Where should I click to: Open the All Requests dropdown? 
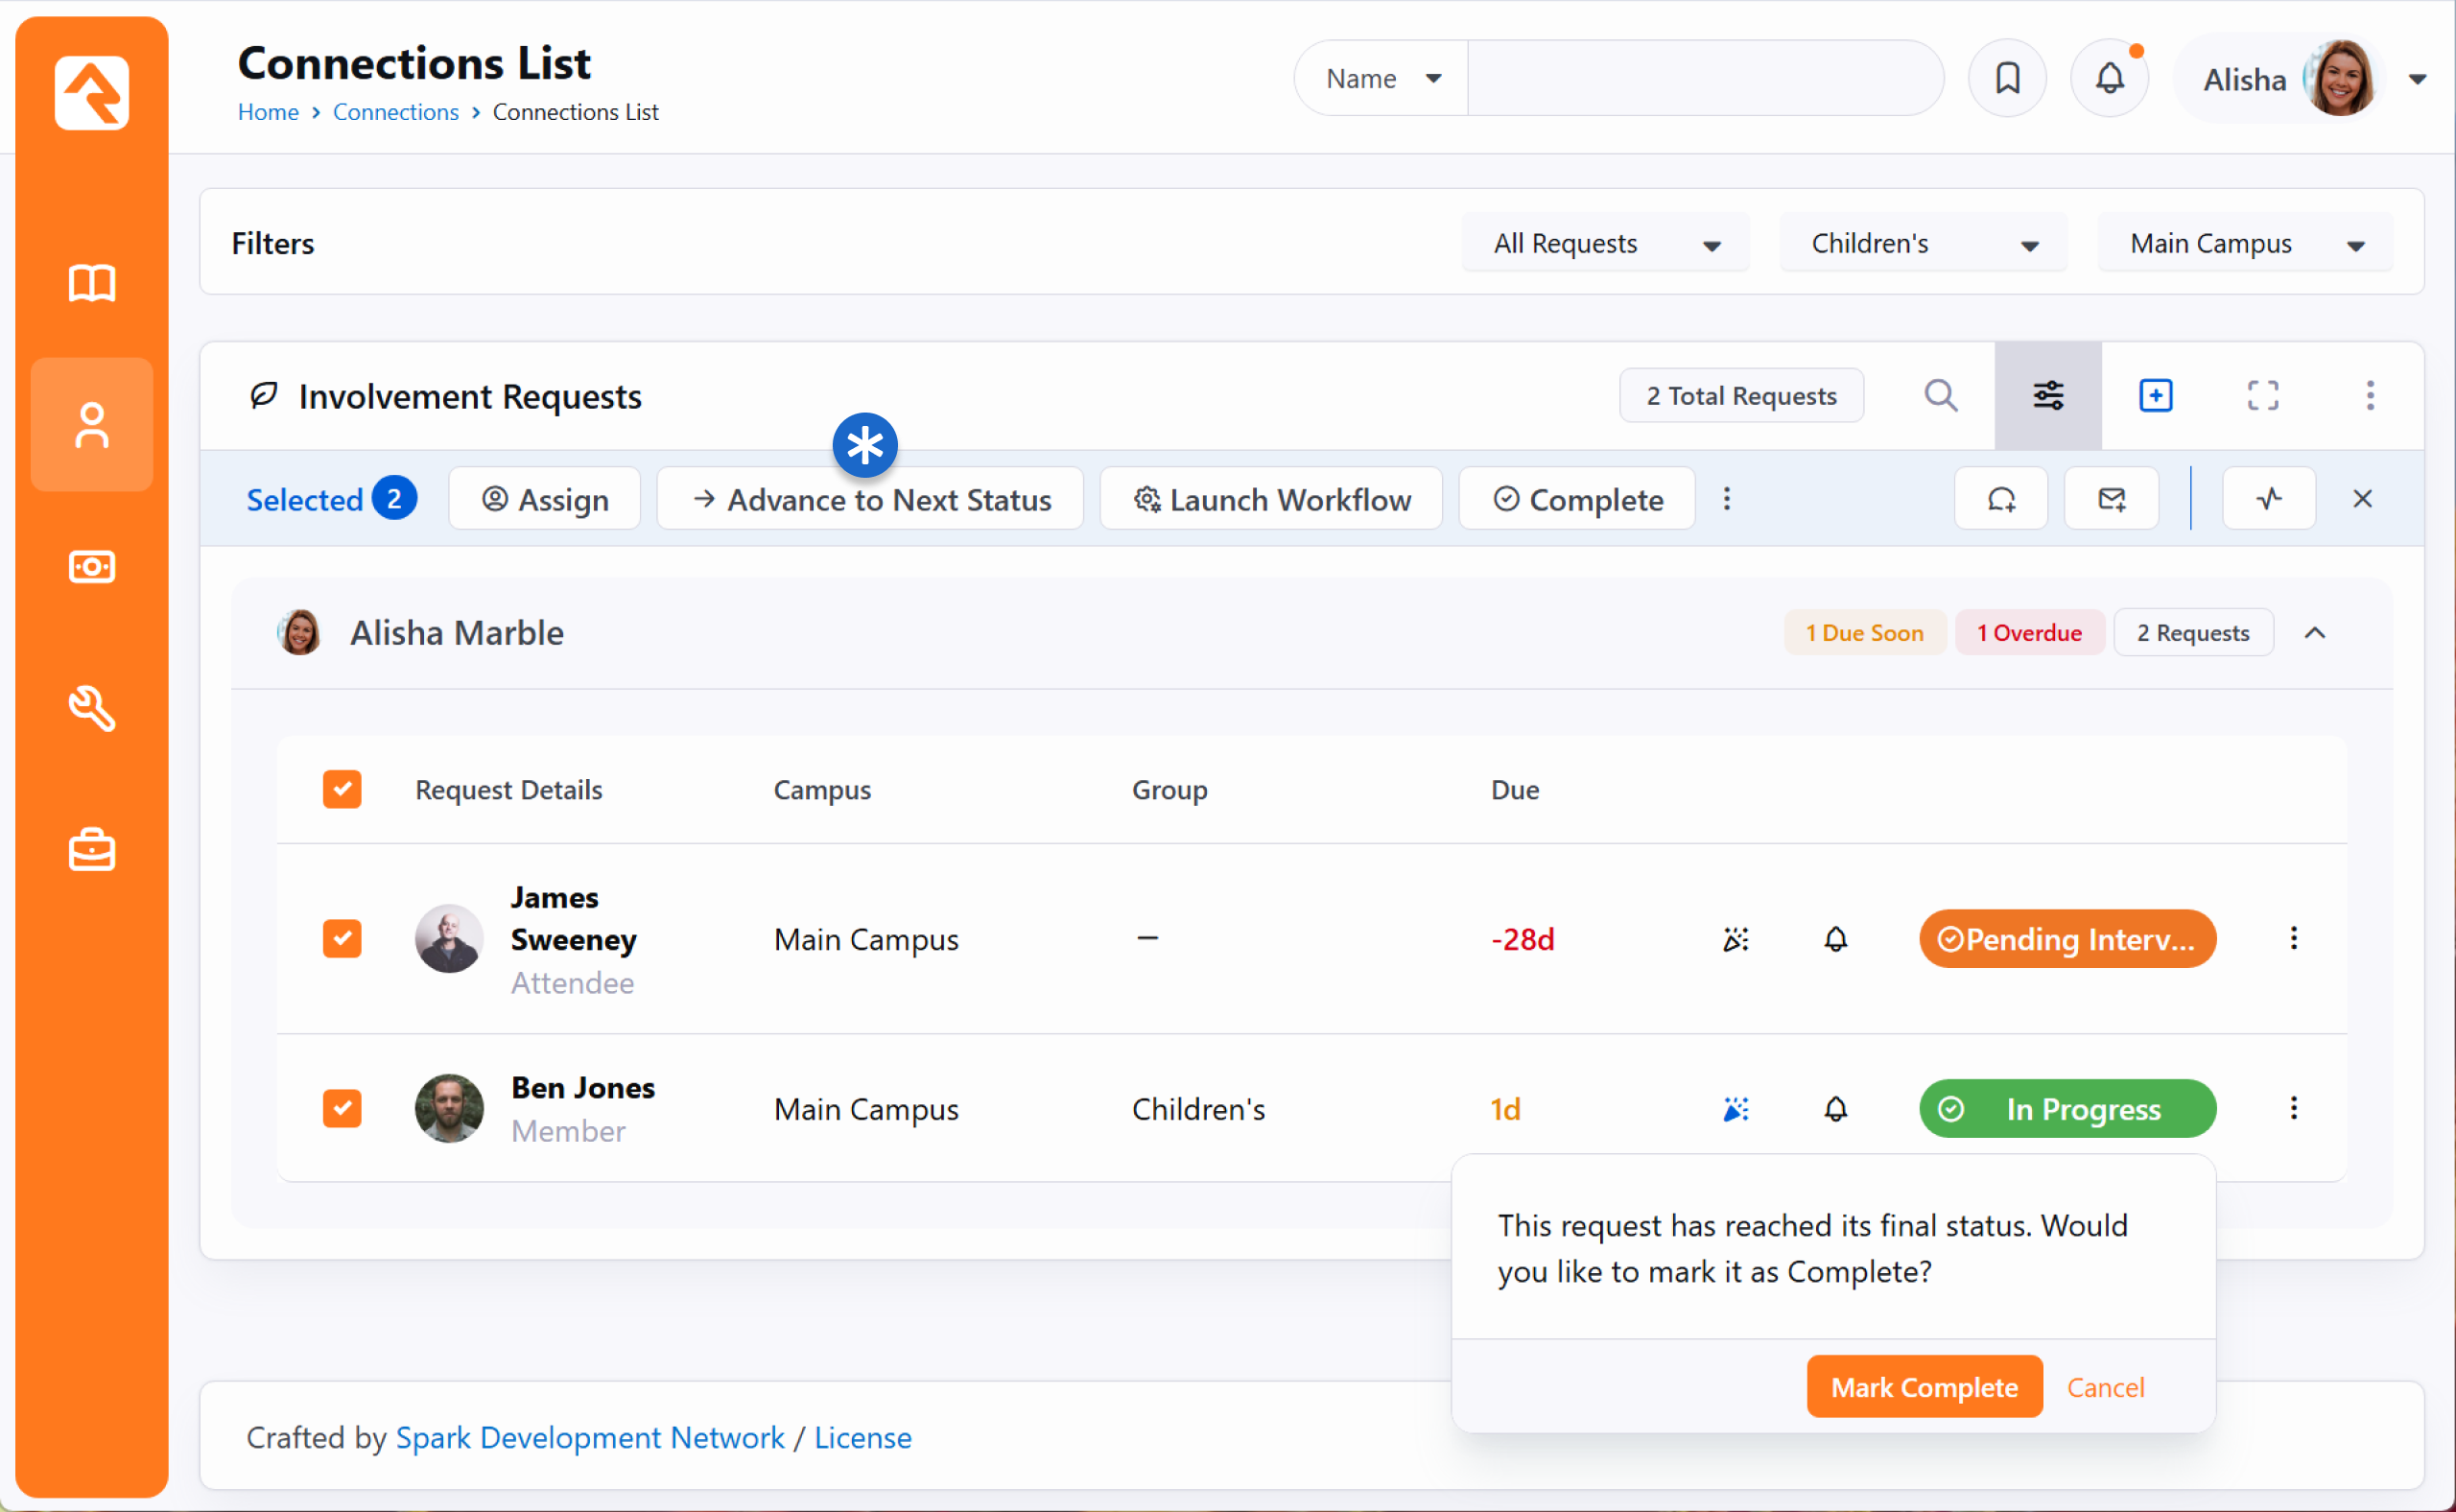click(x=1604, y=244)
